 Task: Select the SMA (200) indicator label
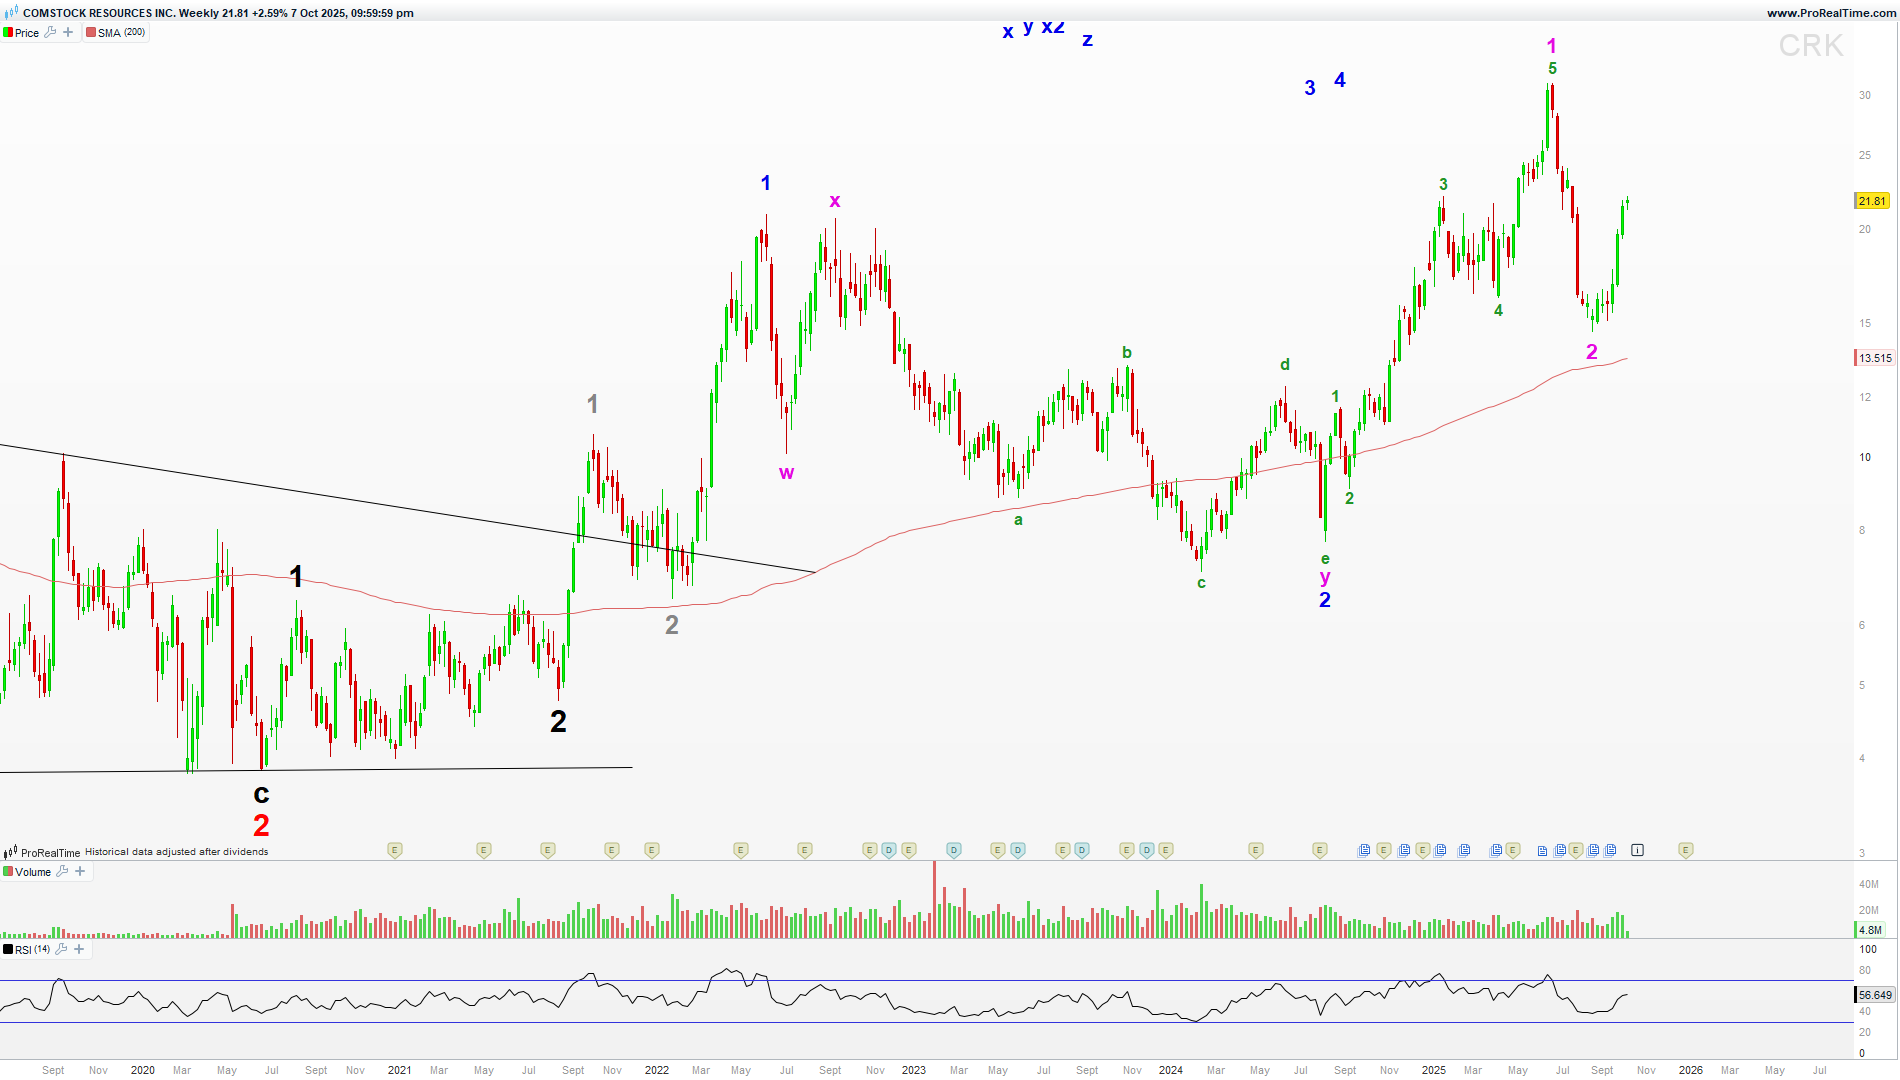click(x=121, y=33)
